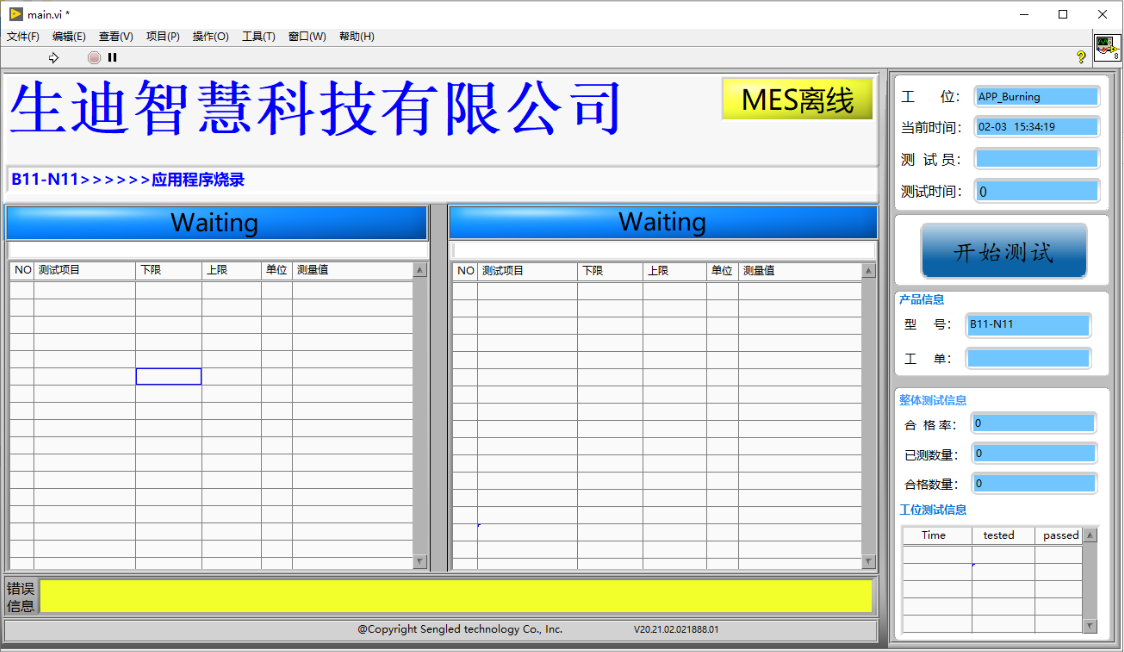
Task: Click the 工位 field showing APP_Burning
Action: point(1037,97)
